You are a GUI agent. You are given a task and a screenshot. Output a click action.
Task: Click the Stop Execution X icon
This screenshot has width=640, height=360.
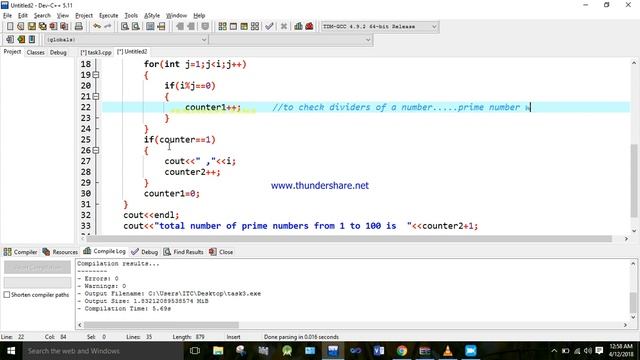(284, 27)
